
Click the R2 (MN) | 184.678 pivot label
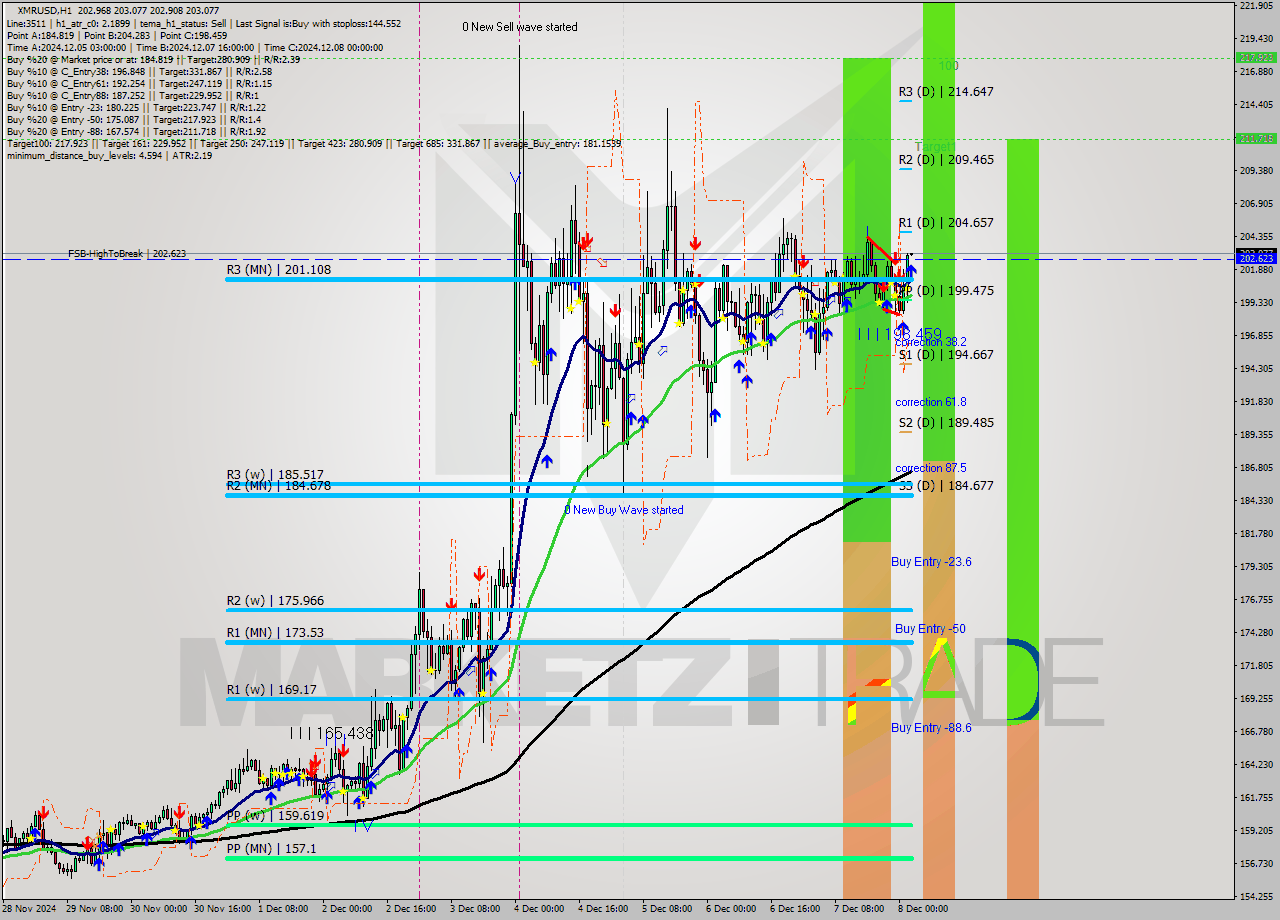[x=278, y=485]
